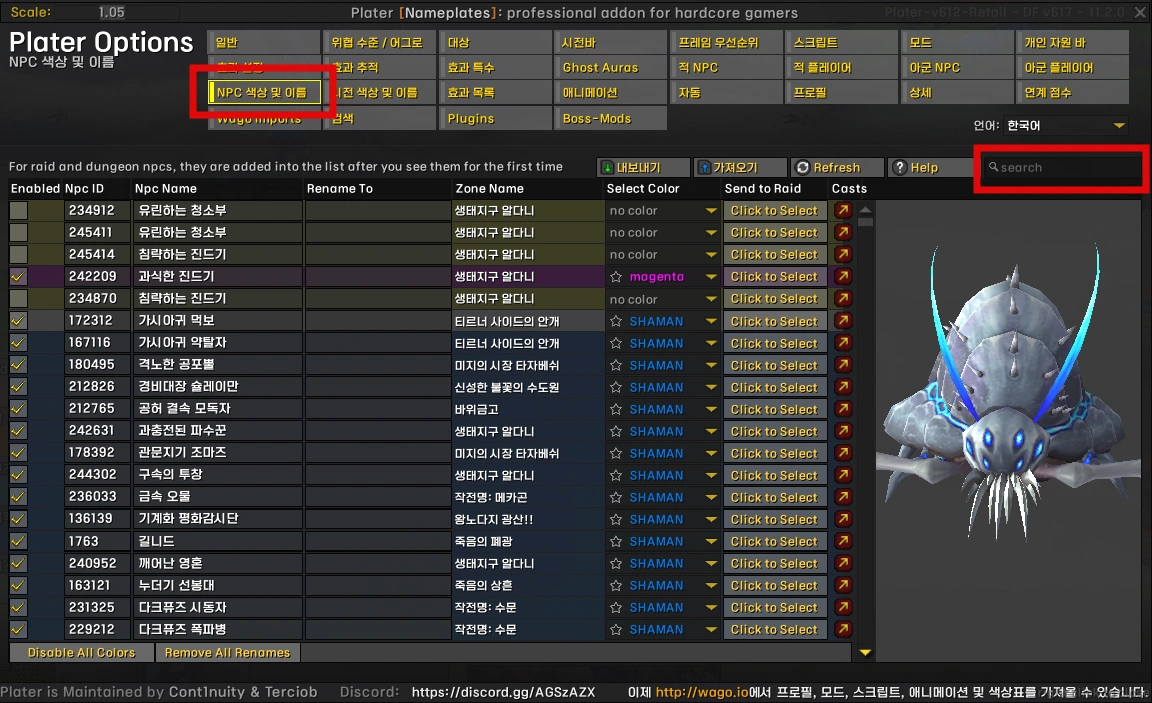Screen dimensions: 1152x703
Task: Open the Plugins tab
Action: [494, 118]
